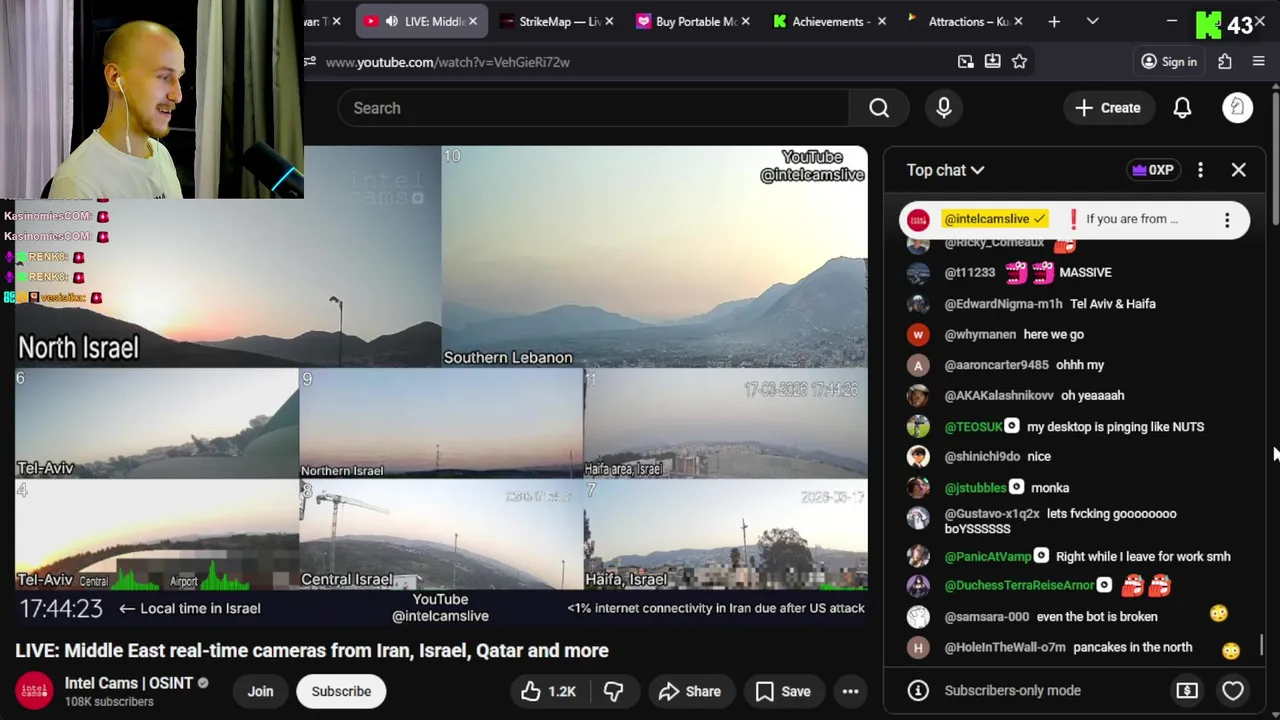Open more actions ellipsis under video

click(x=850, y=691)
